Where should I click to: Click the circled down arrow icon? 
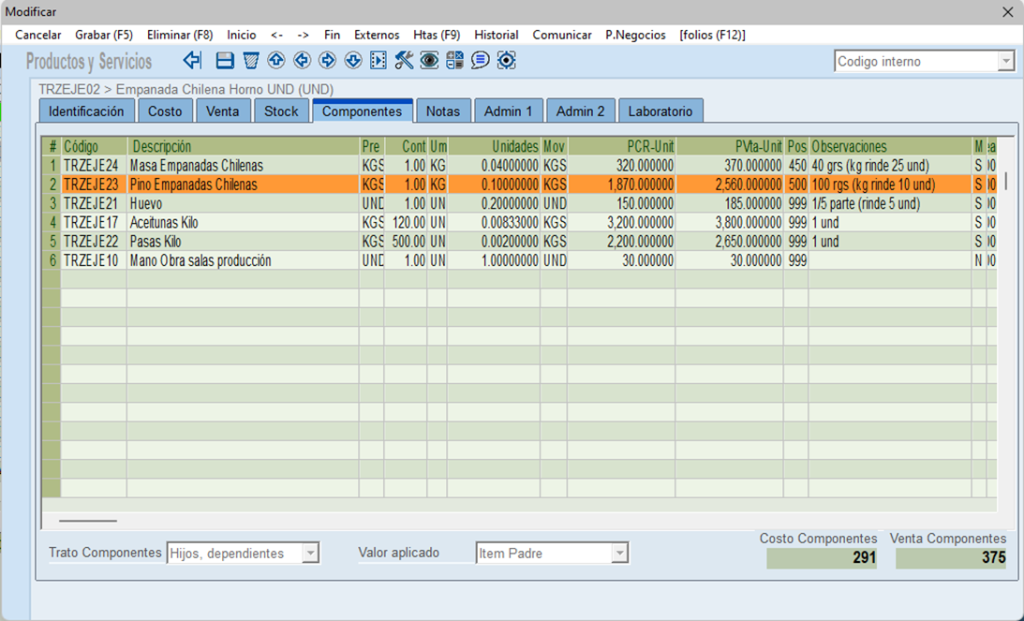pyautogui.click(x=353, y=61)
